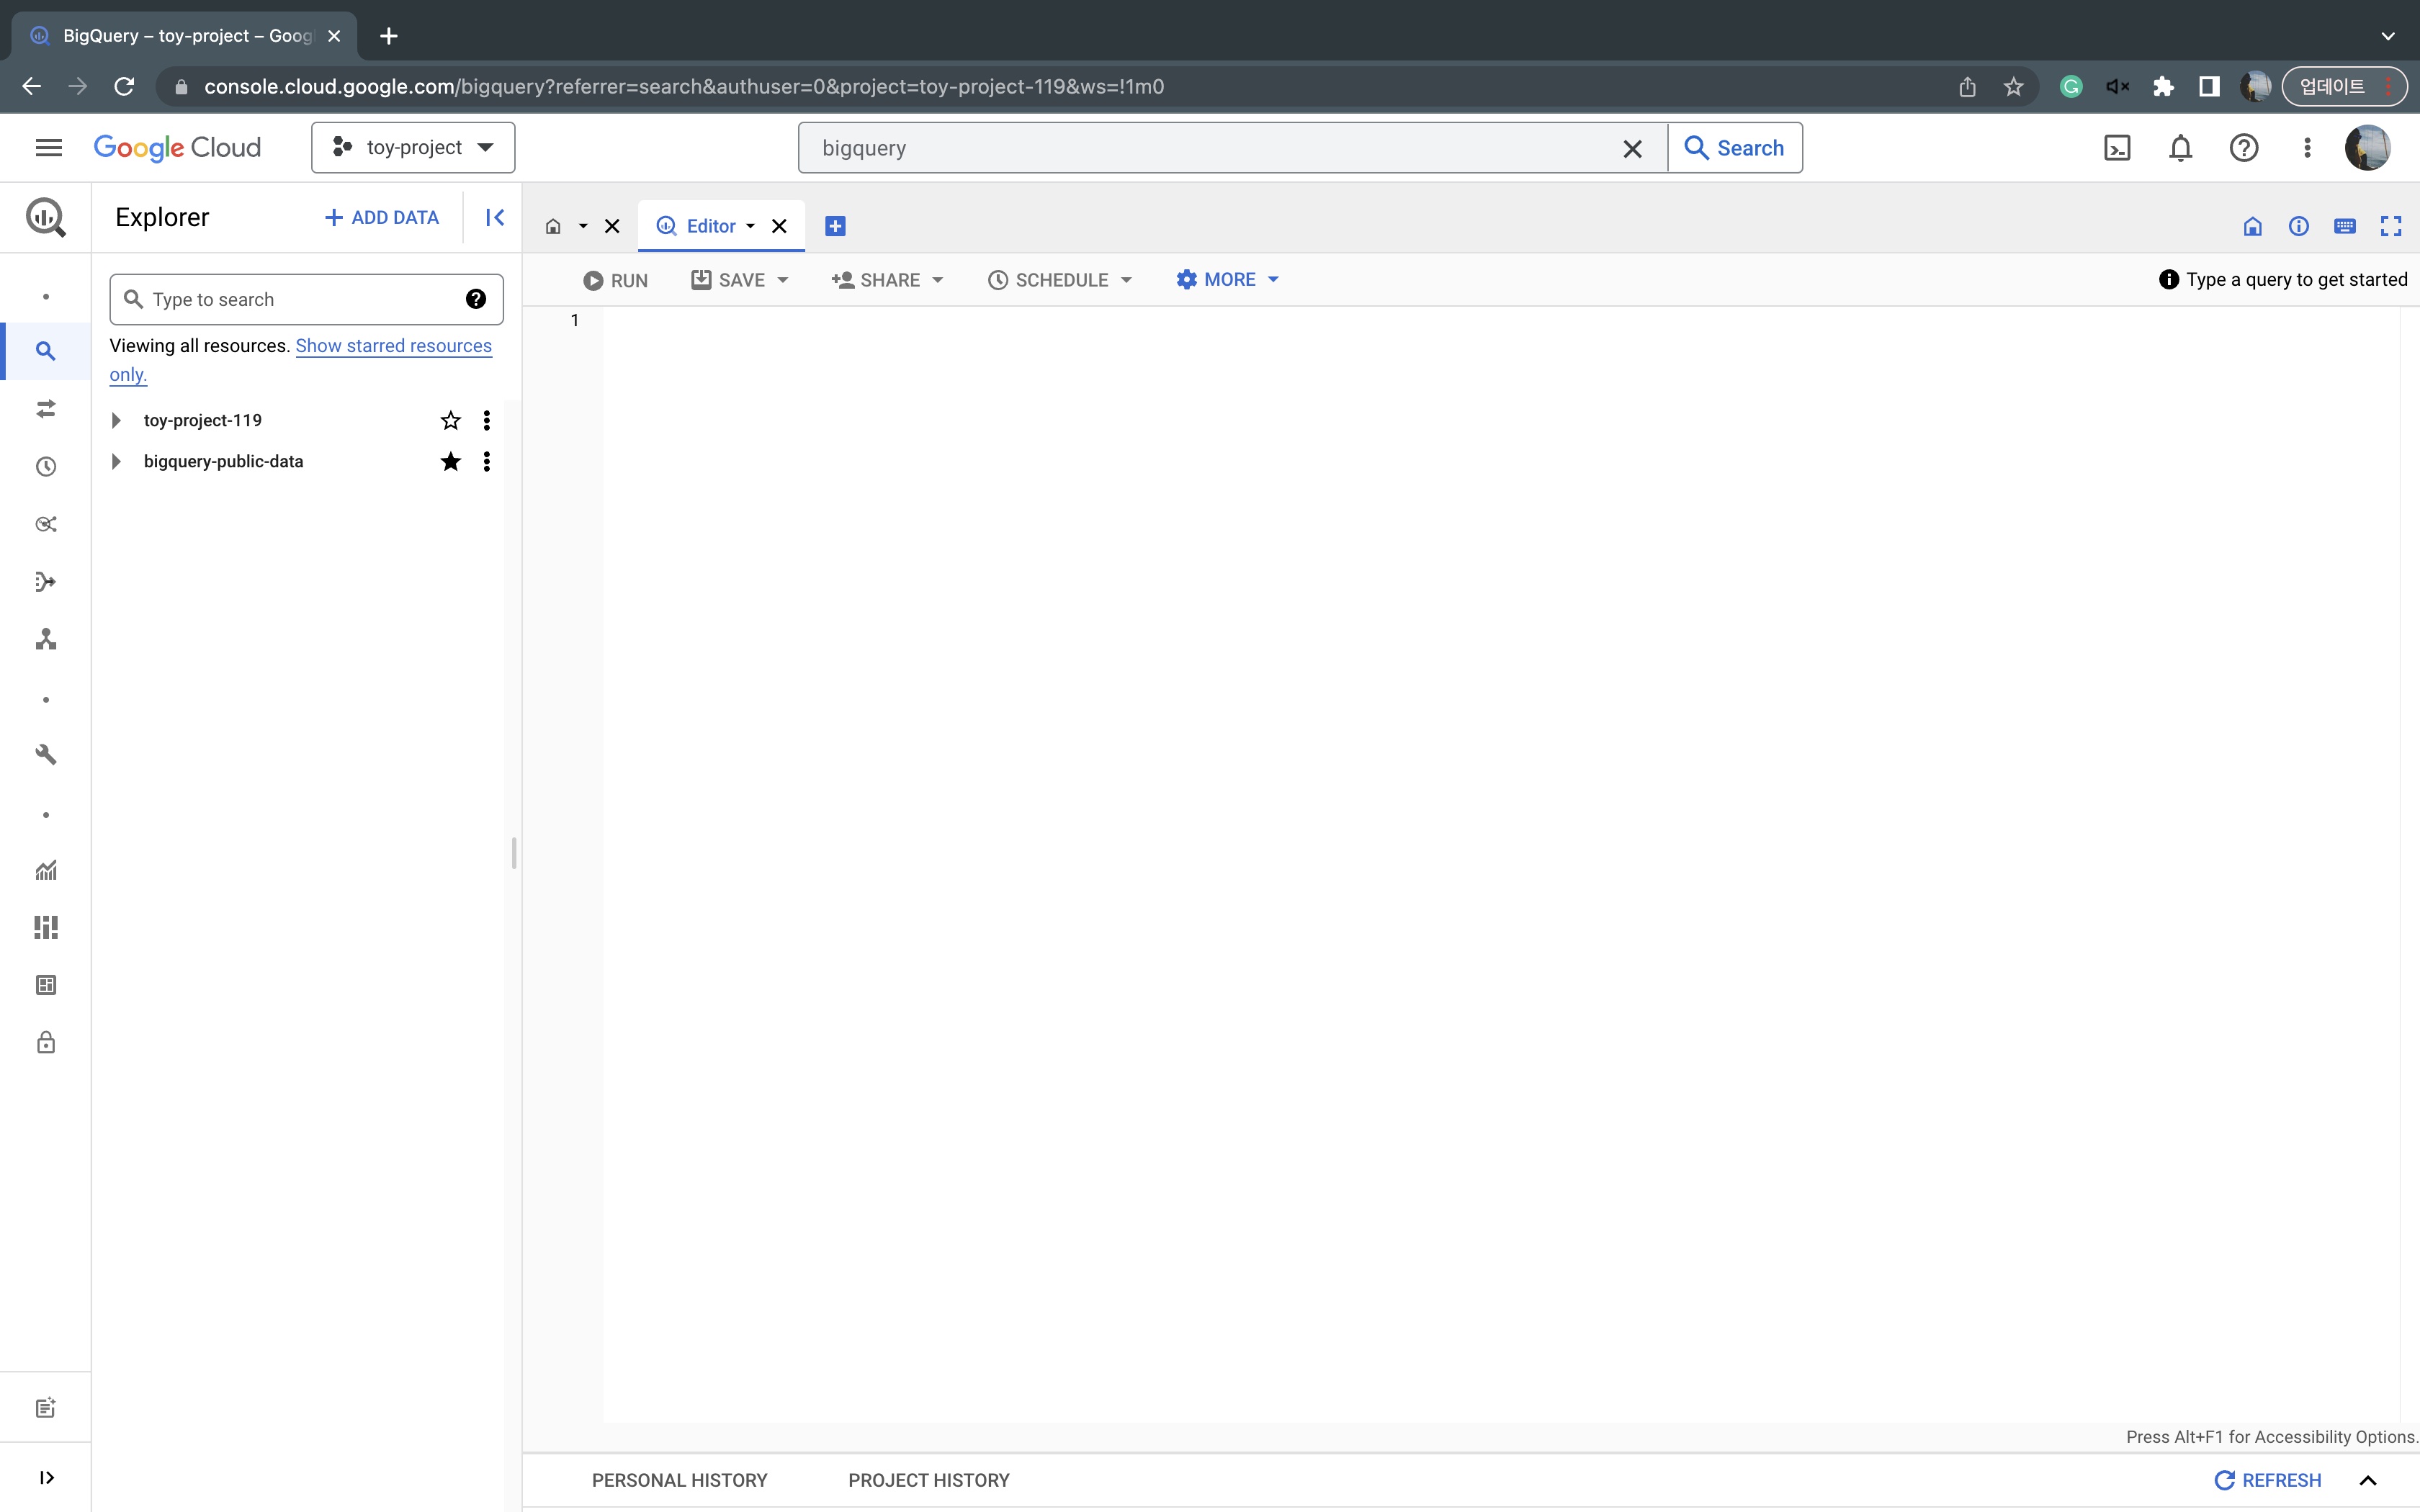2420x1512 pixels.
Task: Create a new query tab with plus icon
Action: [x=835, y=226]
